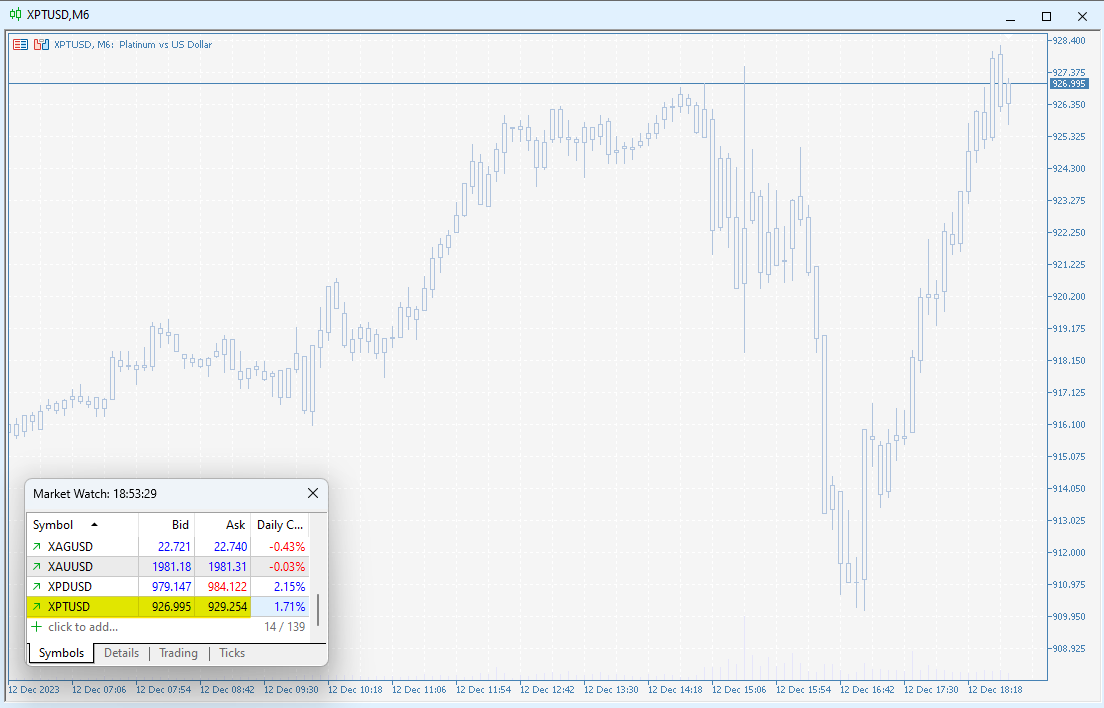Close the Market Watch panel
The height and width of the screenshot is (708, 1104).
click(313, 493)
